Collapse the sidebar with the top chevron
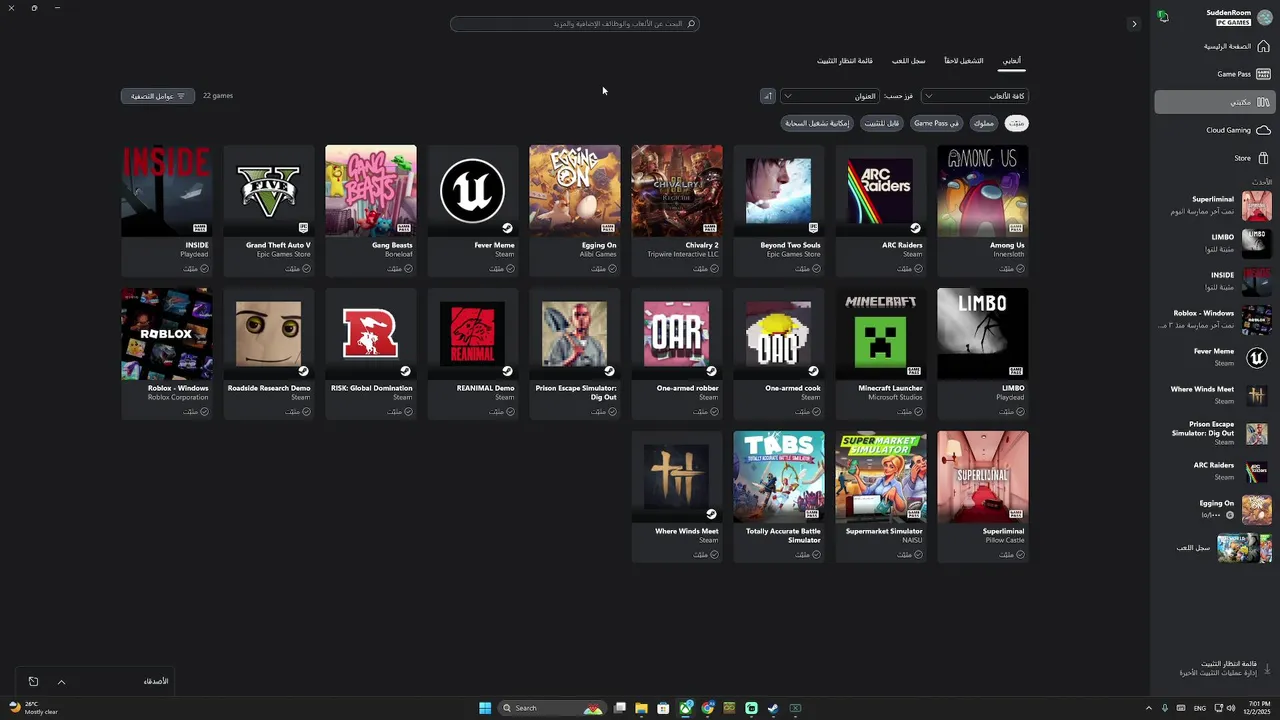Image resolution: width=1280 pixels, height=720 pixels. tap(1134, 24)
